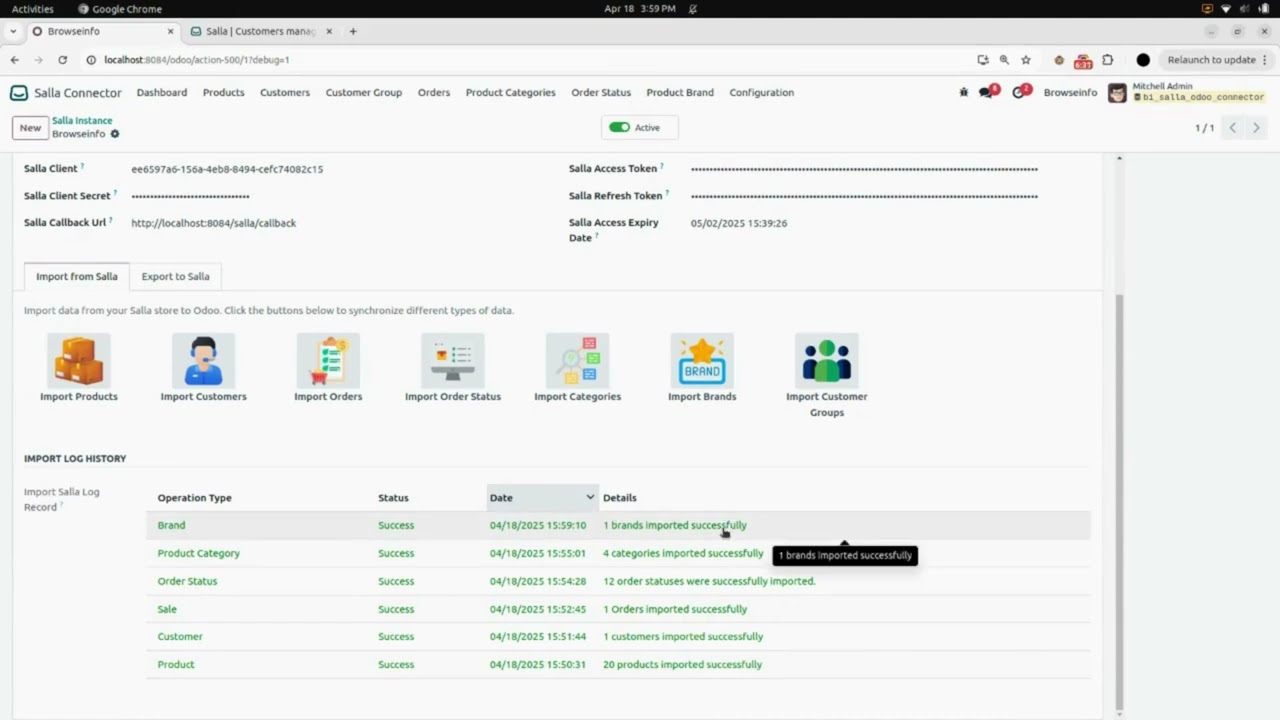The image size is (1280, 720).
Task: Click the Salla Callback Url field
Action: tap(214, 223)
